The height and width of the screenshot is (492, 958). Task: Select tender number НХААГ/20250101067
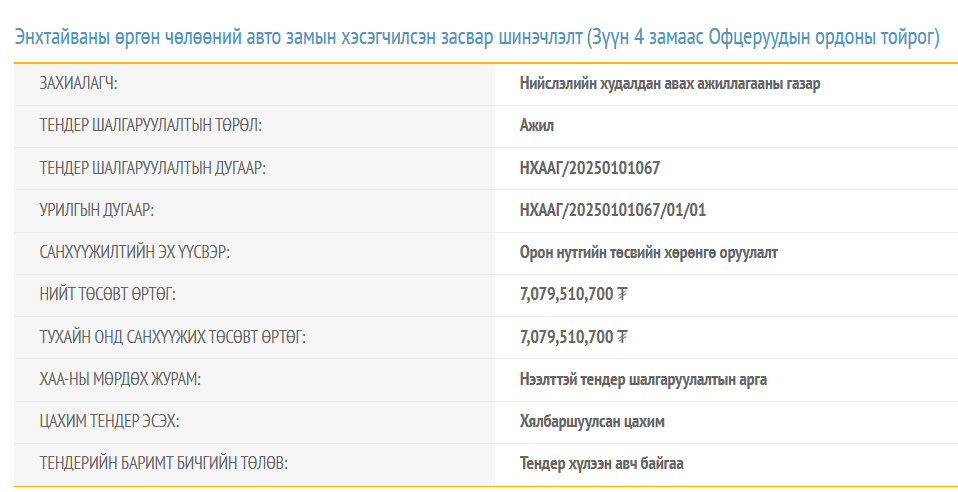(x=589, y=168)
